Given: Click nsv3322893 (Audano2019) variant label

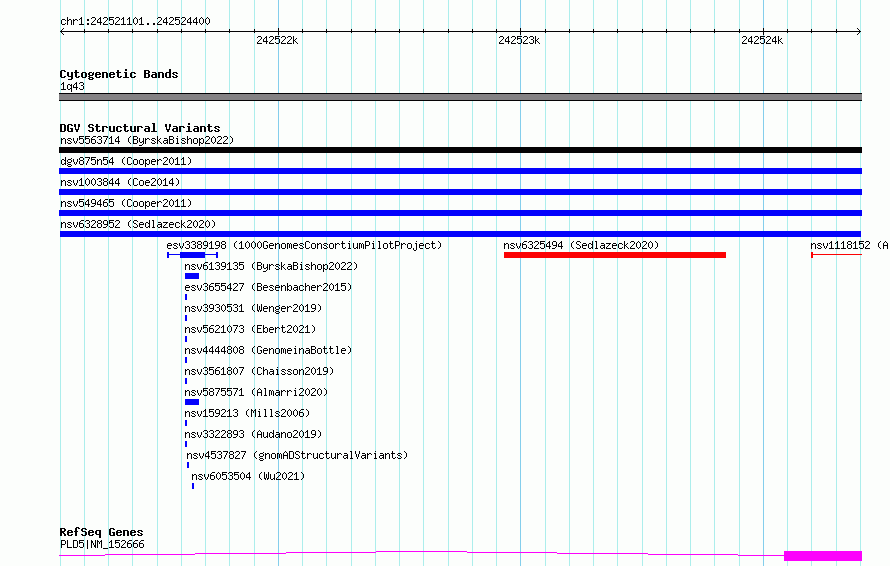Looking at the screenshot, I should [x=253, y=434].
